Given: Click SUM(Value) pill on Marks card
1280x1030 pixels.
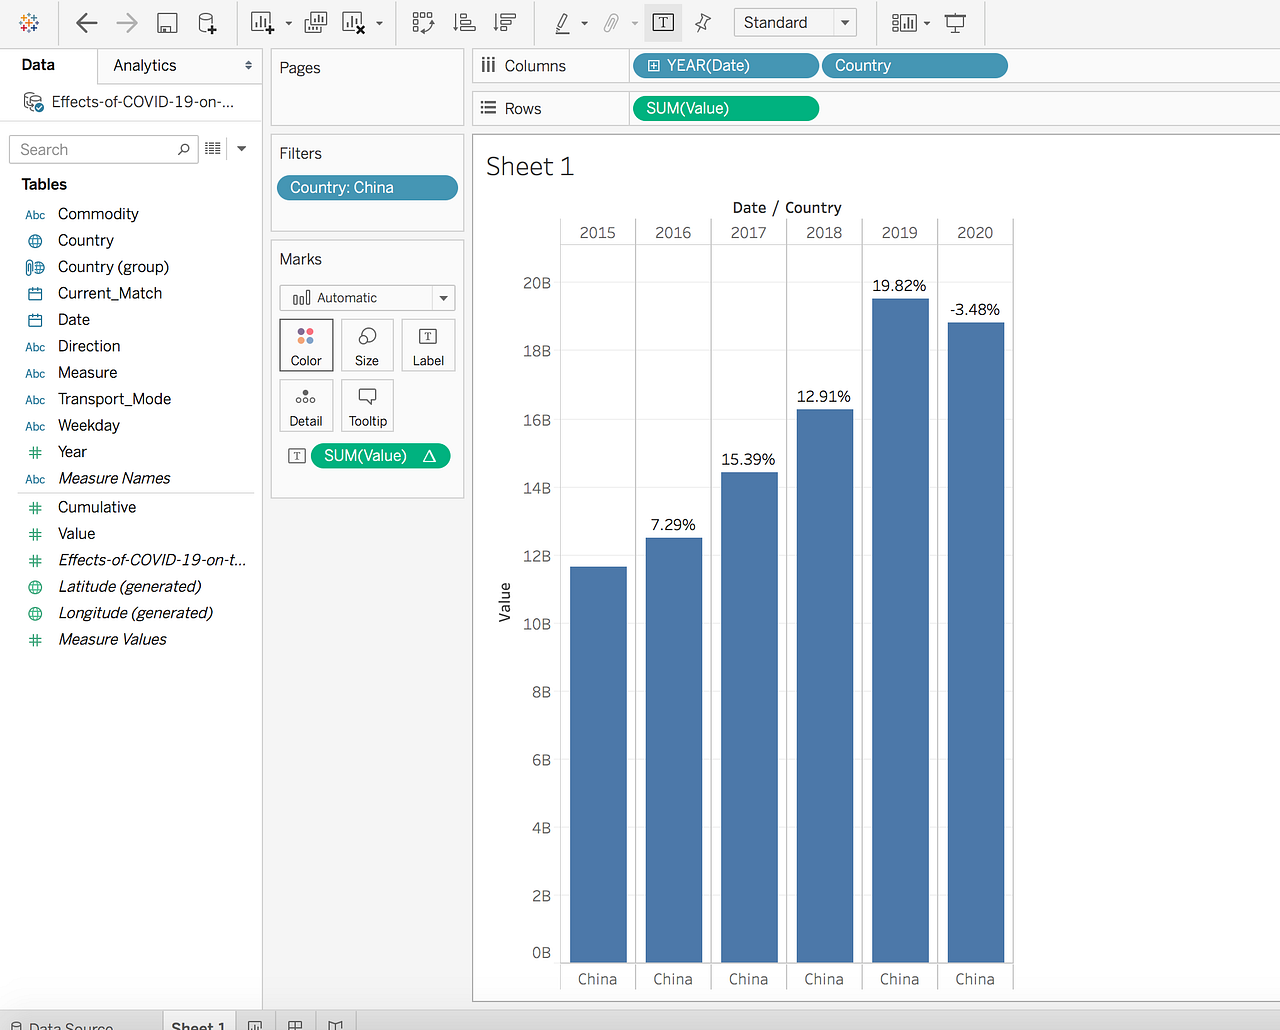Looking at the screenshot, I should (x=380, y=456).
